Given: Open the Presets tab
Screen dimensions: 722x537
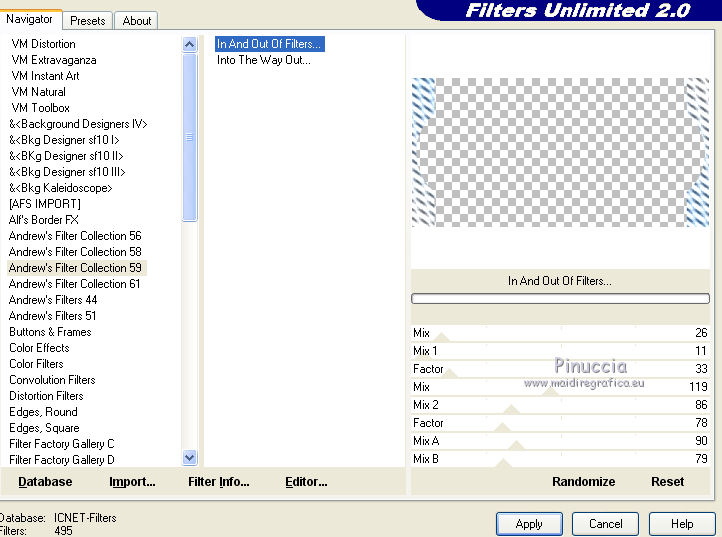Looking at the screenshot, I should [x=87, y=21].
